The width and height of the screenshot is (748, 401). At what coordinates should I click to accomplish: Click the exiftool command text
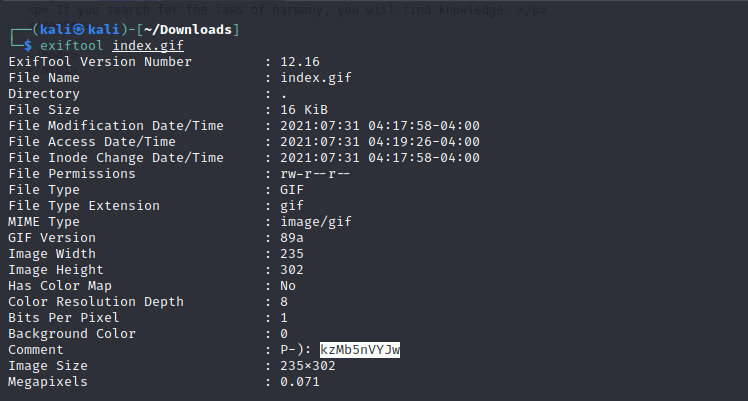[x=72, y=46]
